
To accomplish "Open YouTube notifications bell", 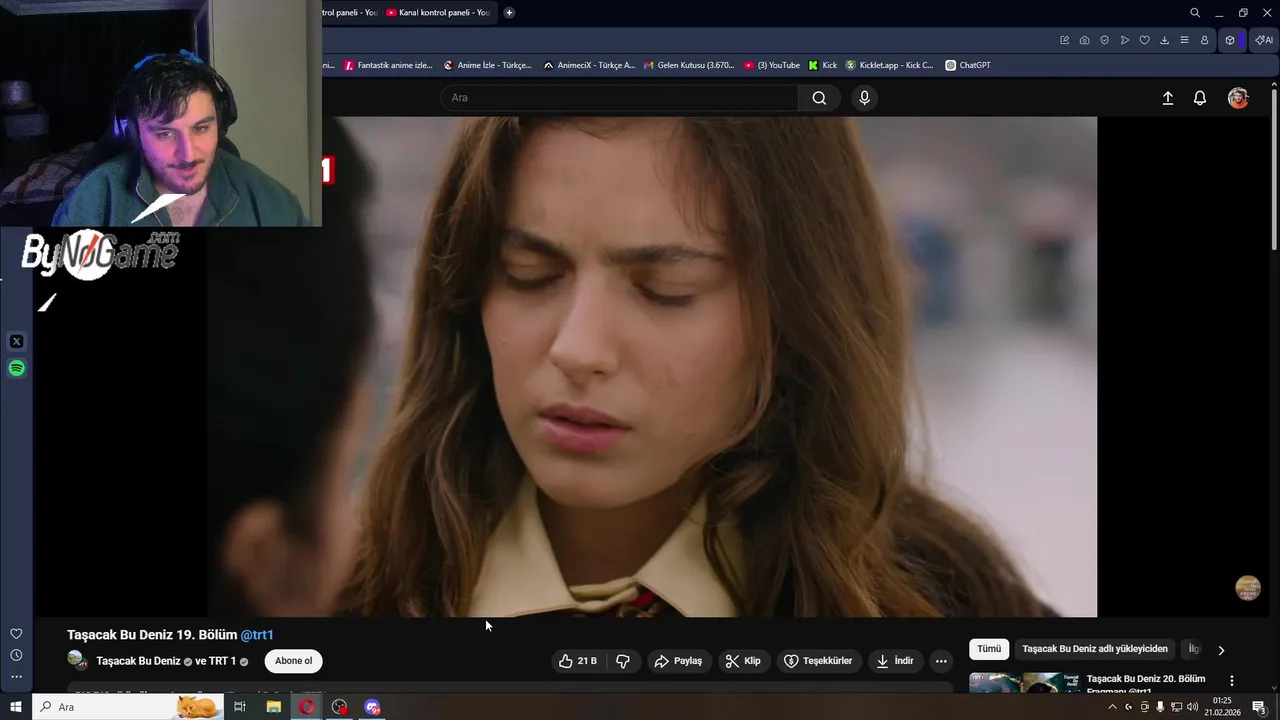I will (x=1200, y=98).
